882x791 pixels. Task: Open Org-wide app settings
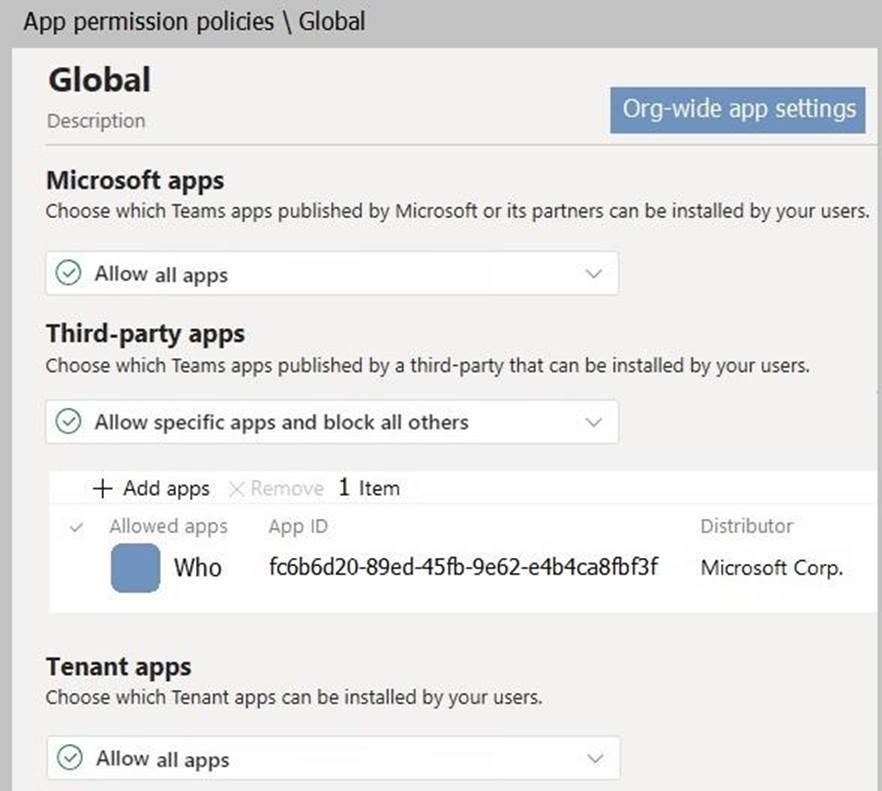pos(738,109)
